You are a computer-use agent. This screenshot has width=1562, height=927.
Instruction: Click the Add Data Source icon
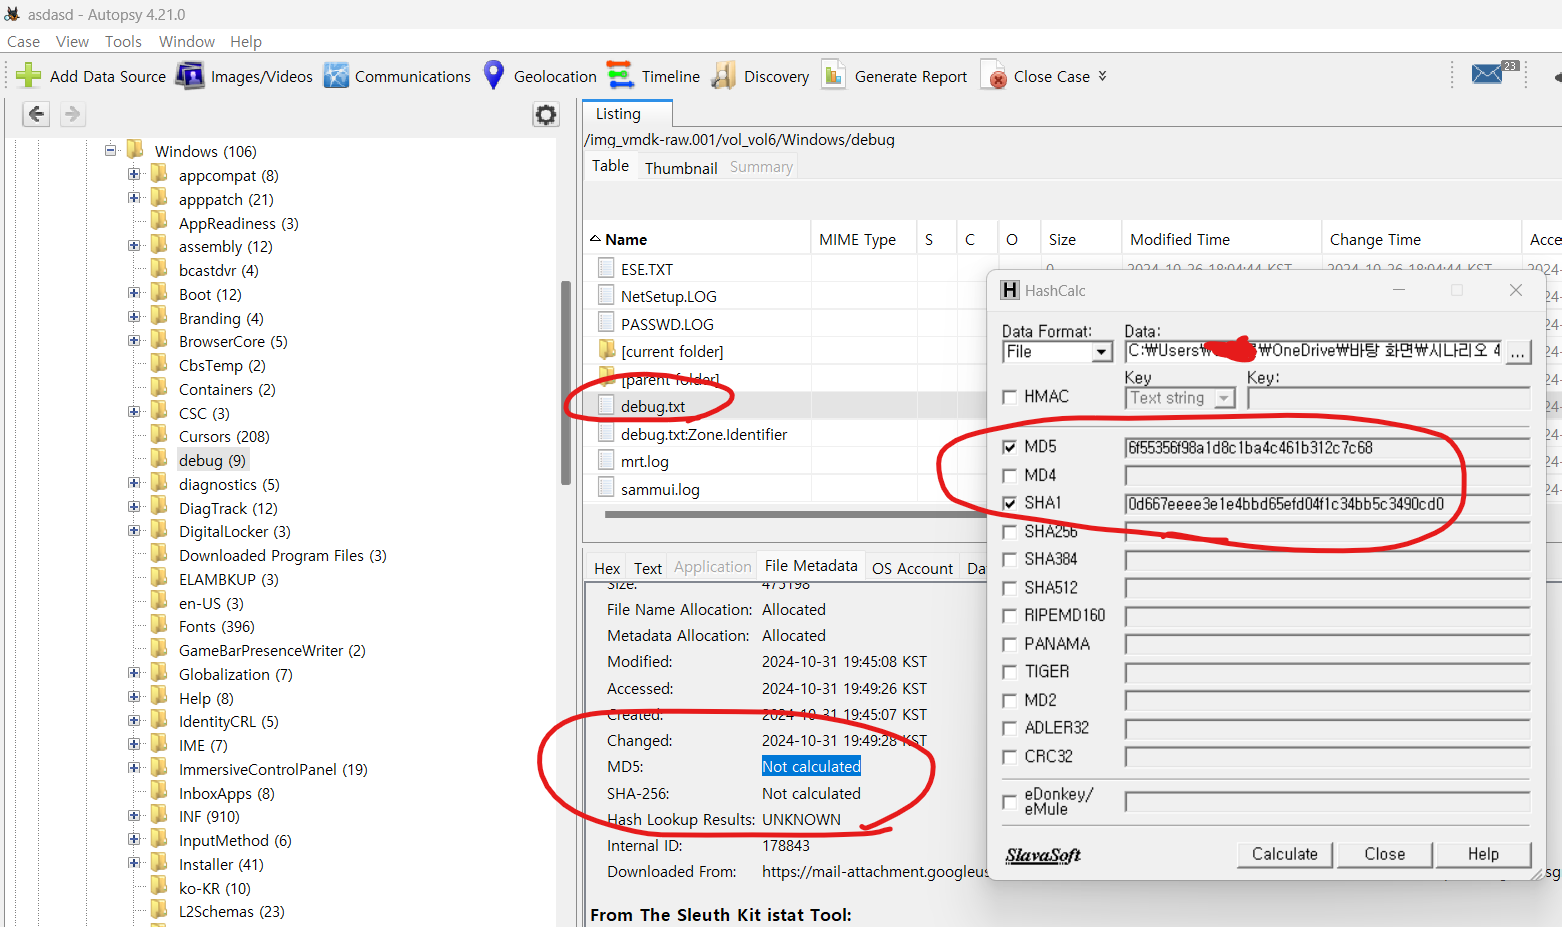click(29, 76)
